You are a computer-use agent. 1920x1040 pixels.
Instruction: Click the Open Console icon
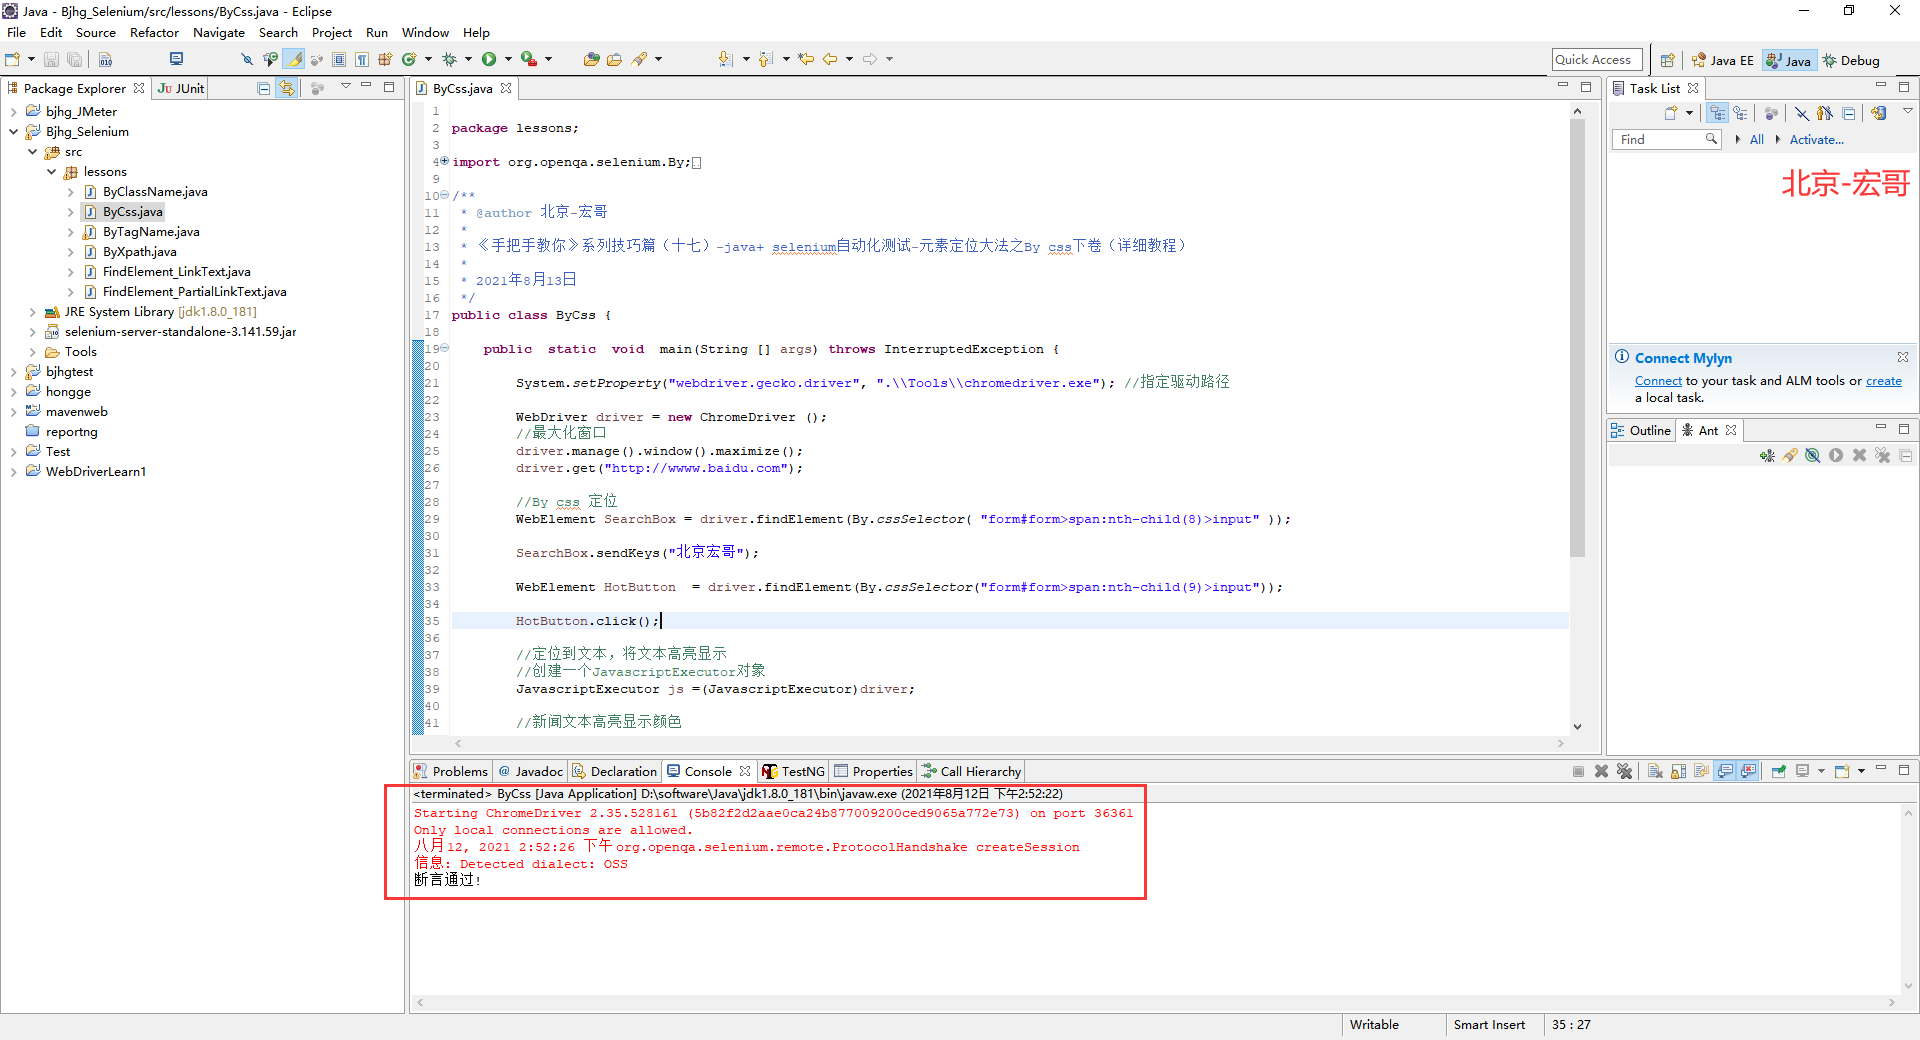pyautogui.click(x=1842, y=771)
